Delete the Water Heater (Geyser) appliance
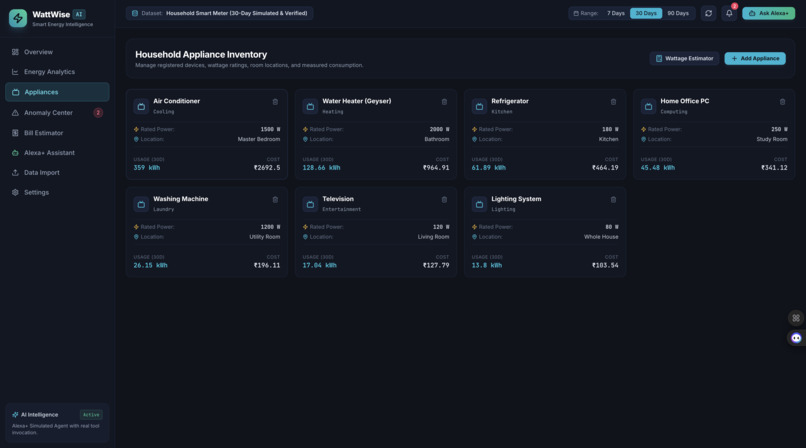 tap(444, 102)
